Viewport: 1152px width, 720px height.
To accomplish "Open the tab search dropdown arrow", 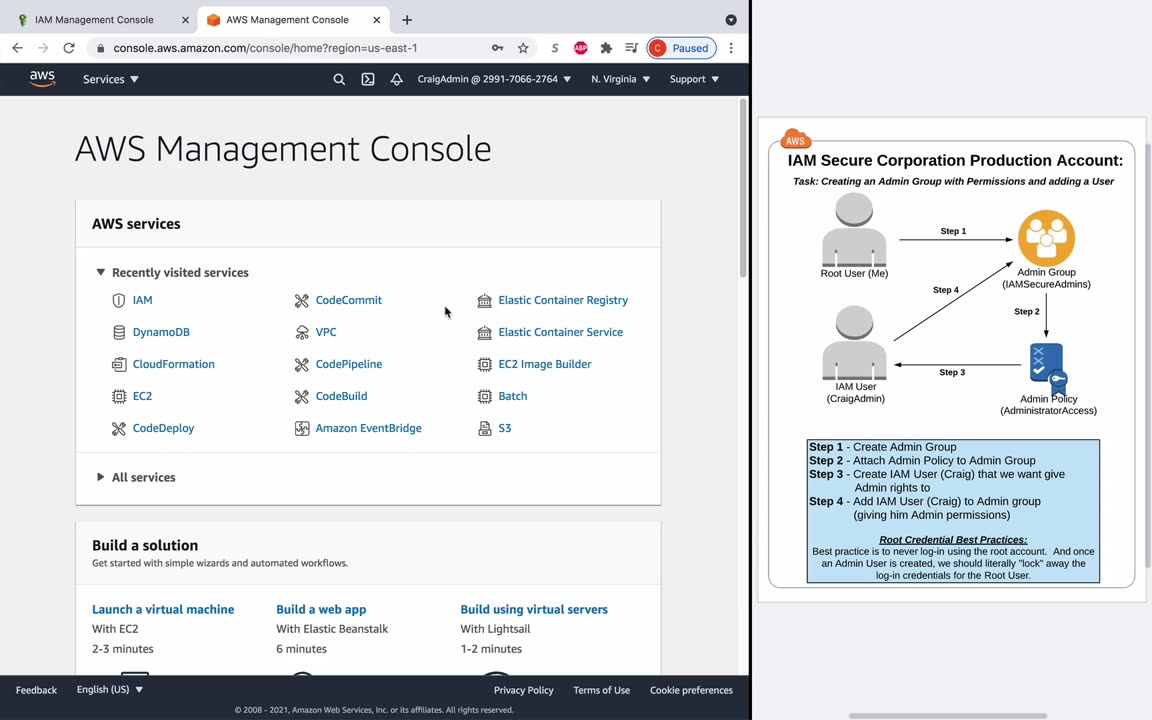I will coord(731,20).
